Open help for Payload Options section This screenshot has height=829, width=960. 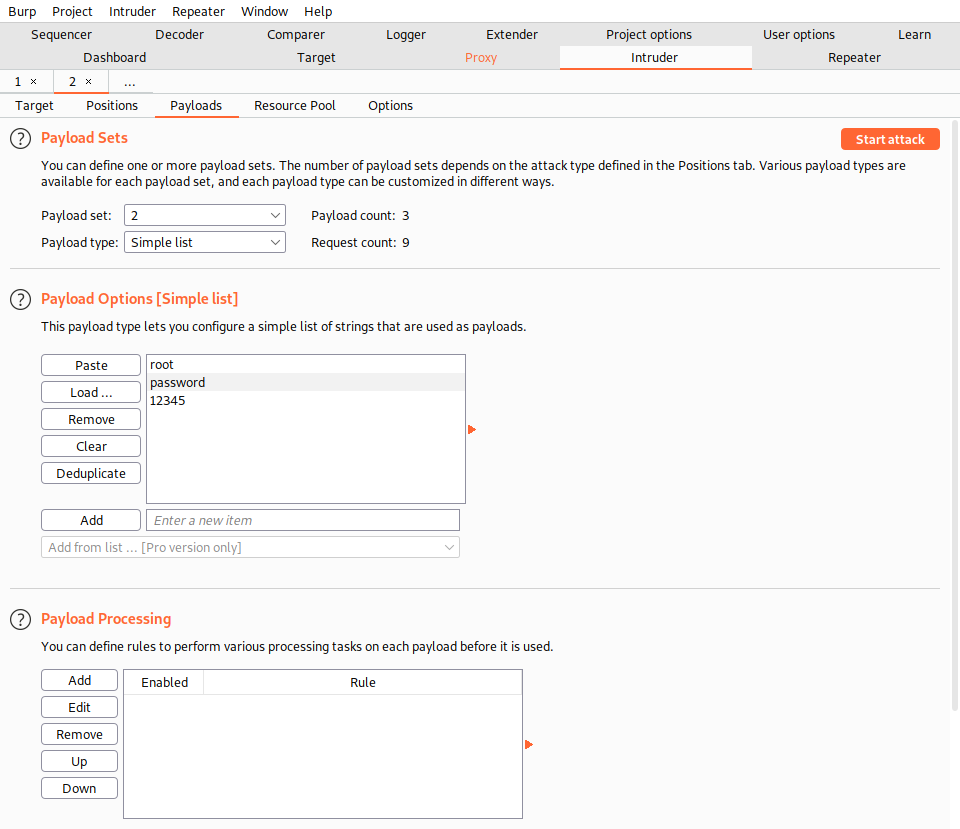coord(20,300)
